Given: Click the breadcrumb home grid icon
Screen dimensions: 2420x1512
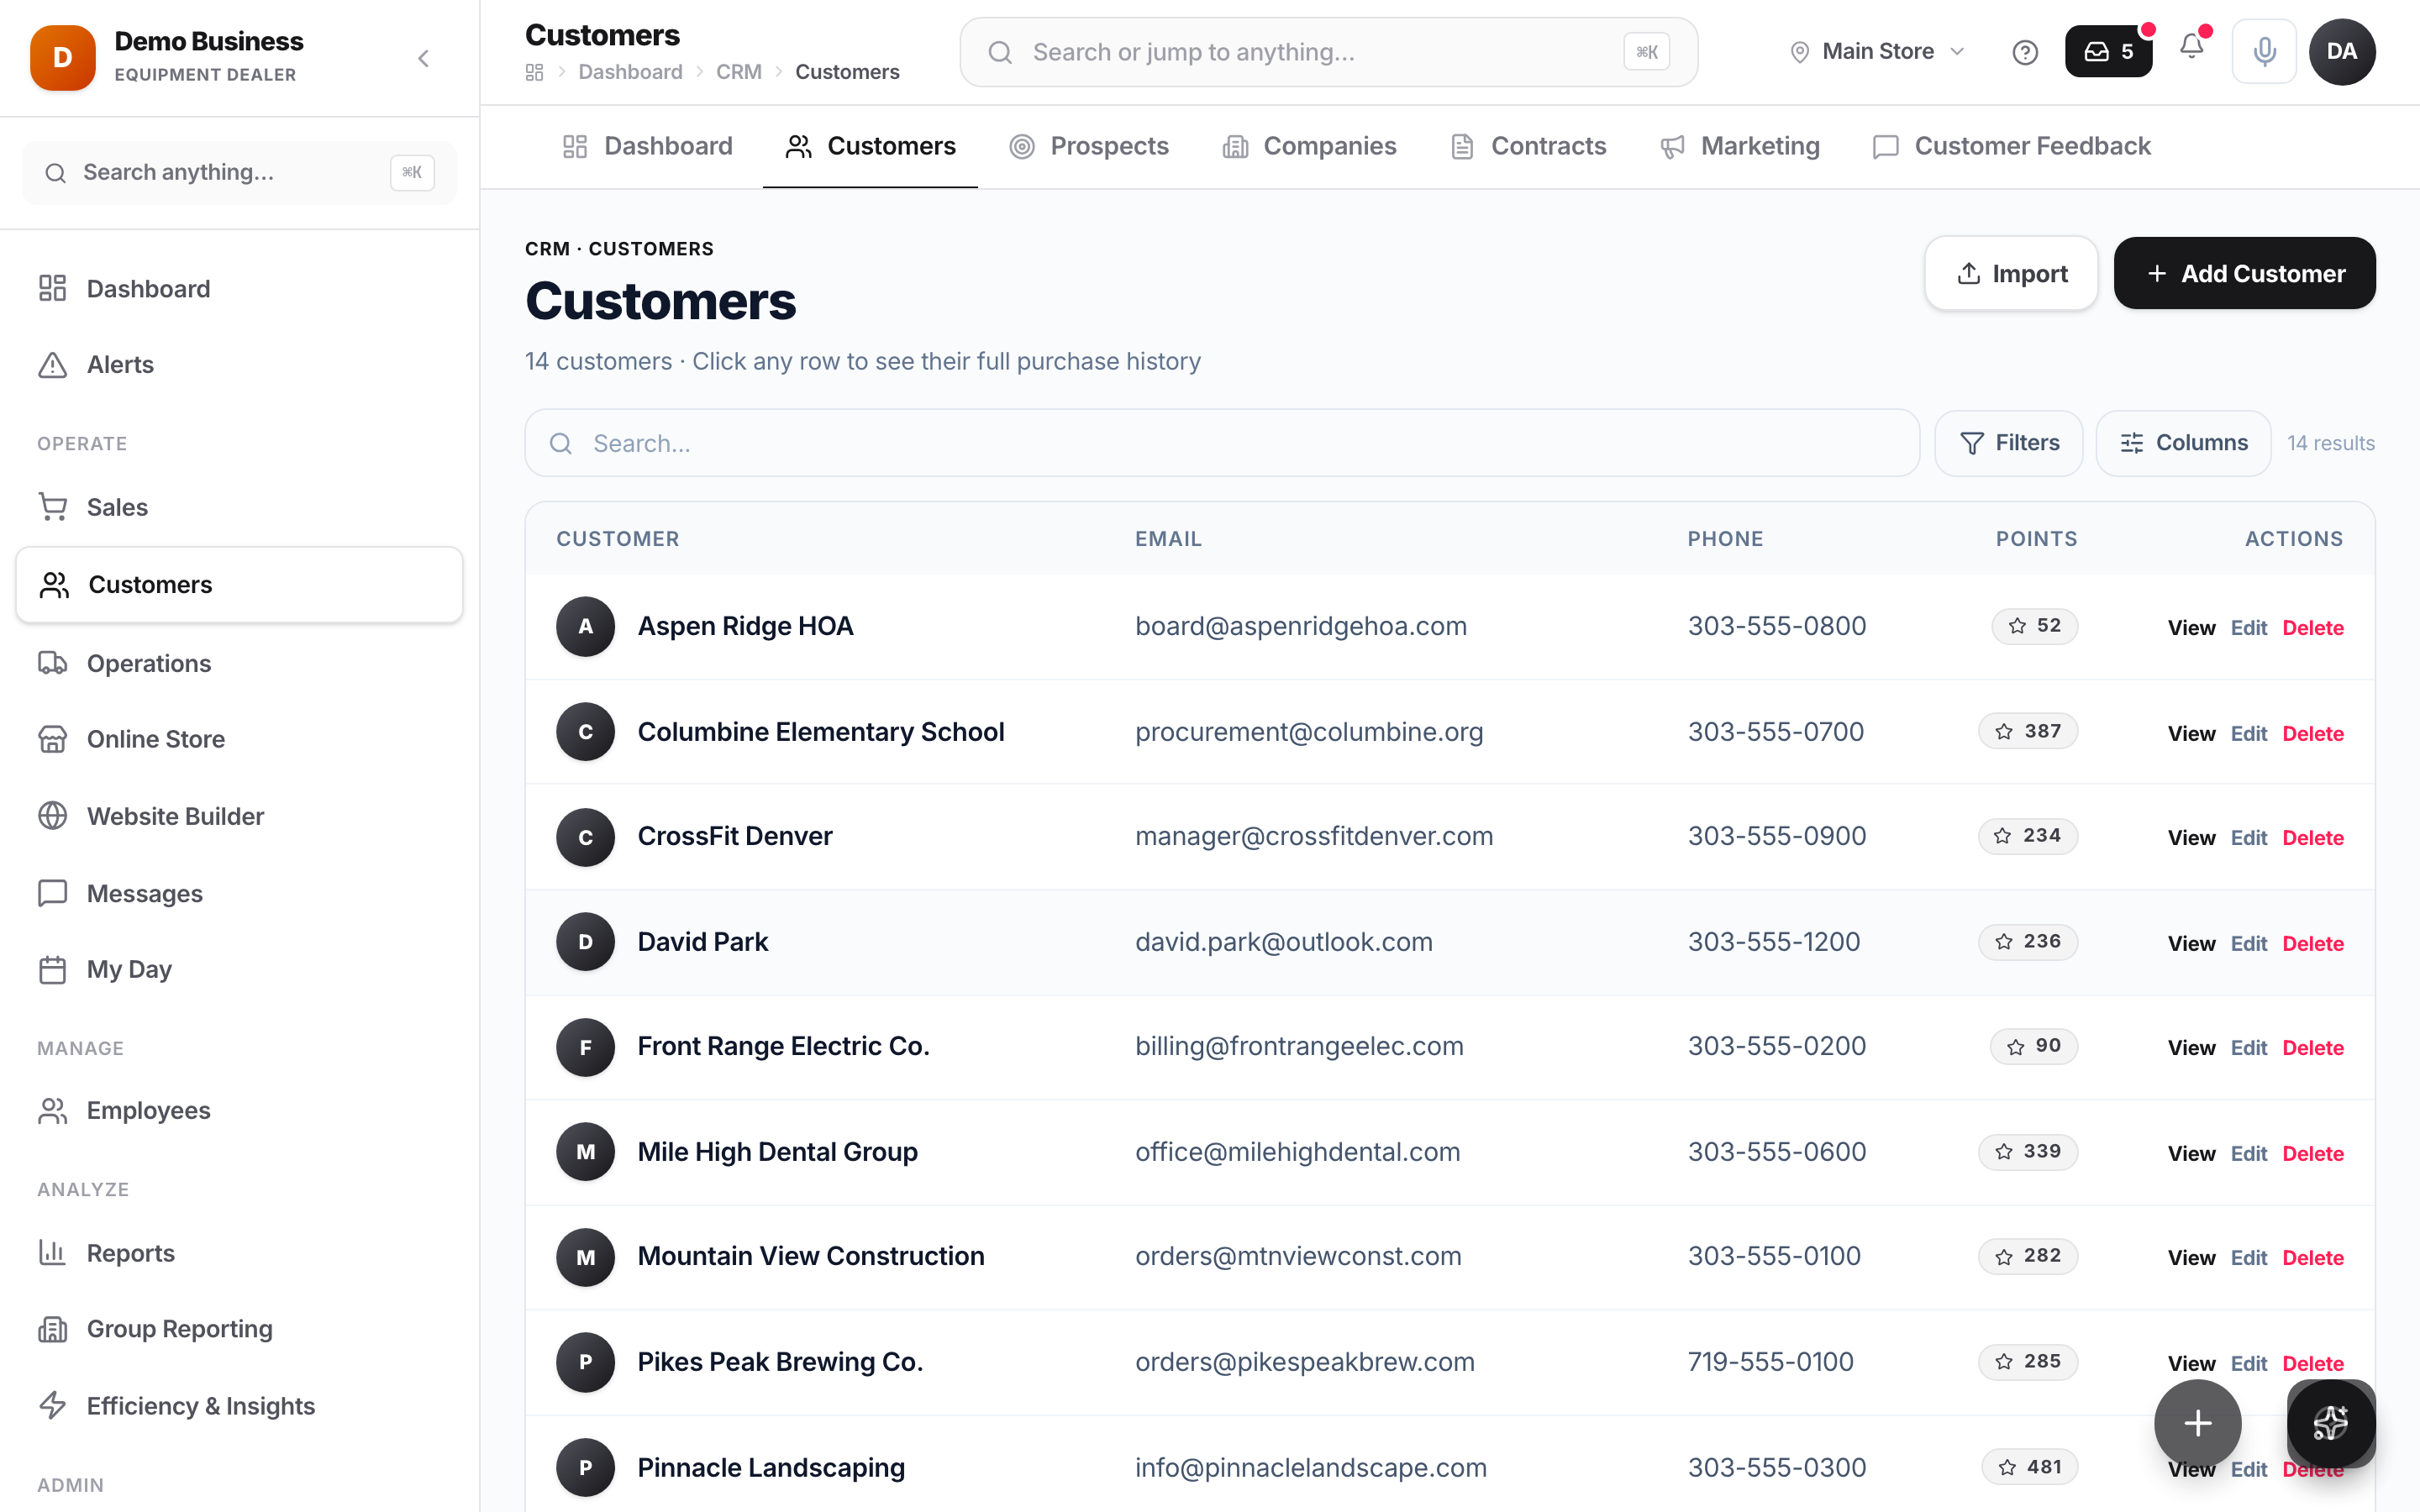Looking at the screenshot, I should tap(534, 72).
